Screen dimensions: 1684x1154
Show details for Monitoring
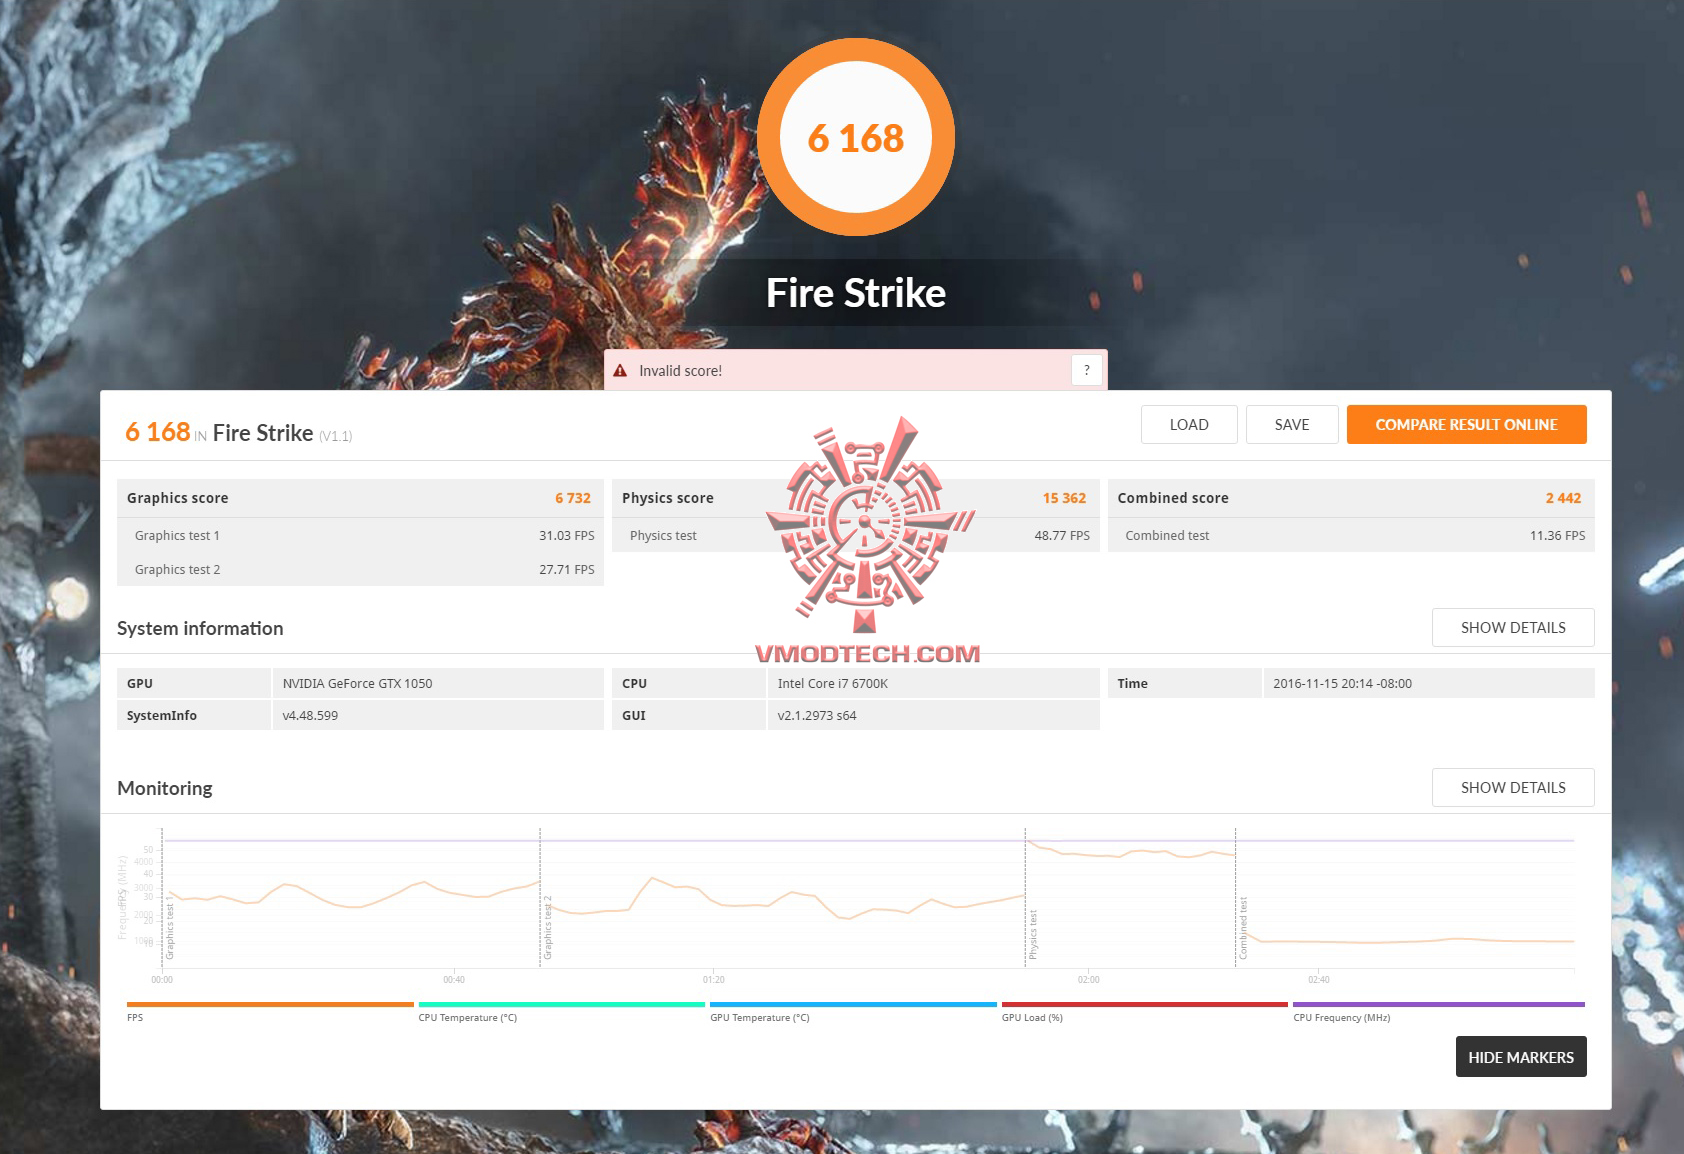click(1513, 787)
